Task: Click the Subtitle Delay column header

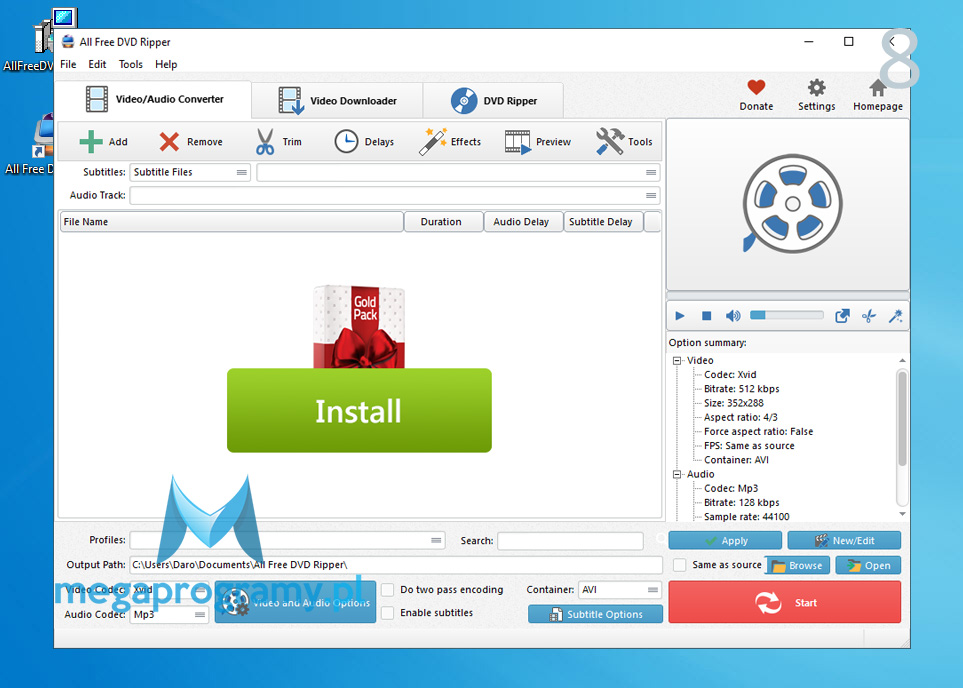Action: pos(603,222)
